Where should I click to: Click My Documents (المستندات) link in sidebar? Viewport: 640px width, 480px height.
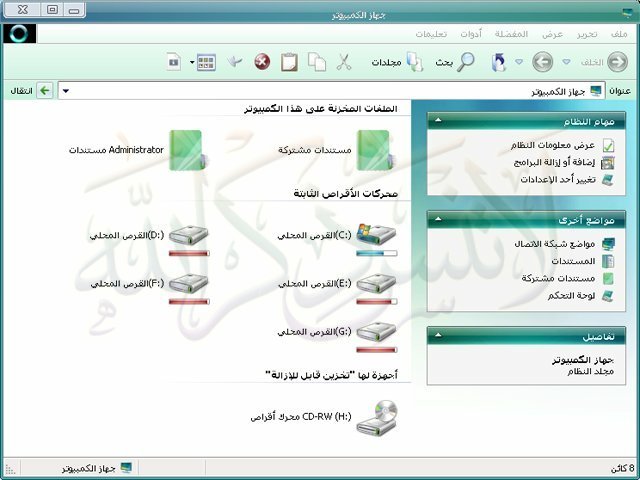coord(573,261)
